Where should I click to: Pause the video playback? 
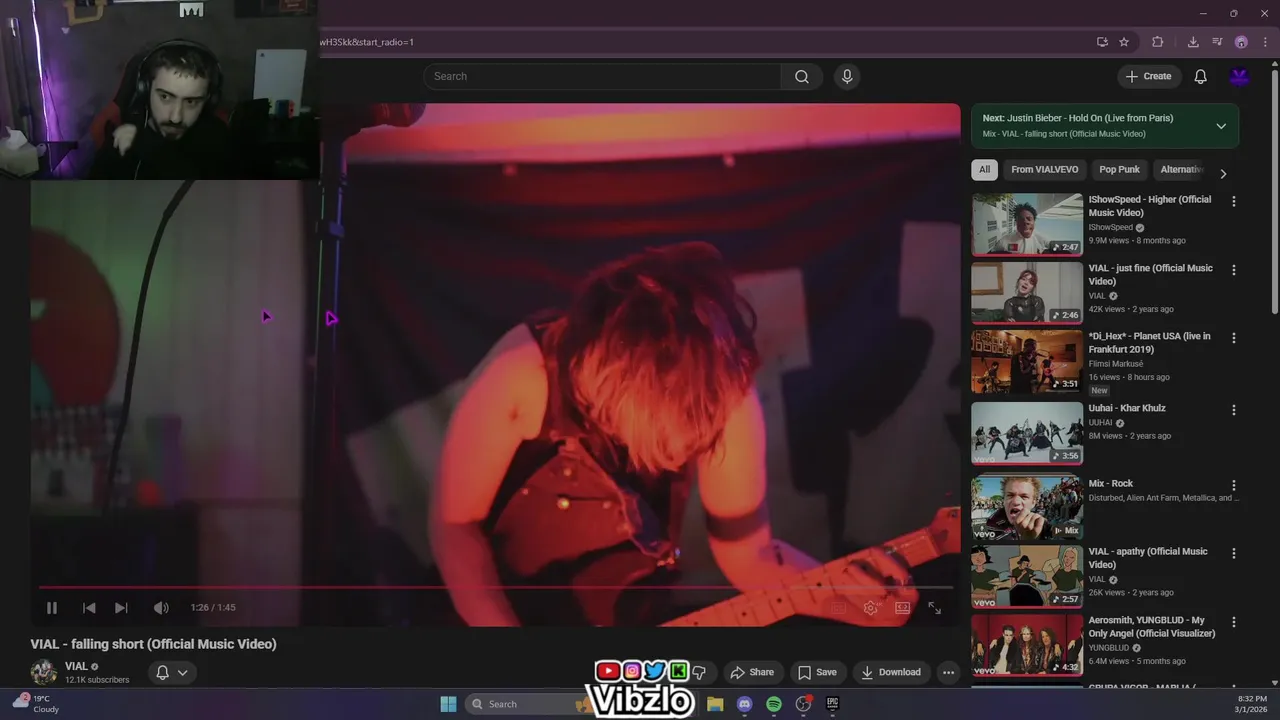coord(52,608)
